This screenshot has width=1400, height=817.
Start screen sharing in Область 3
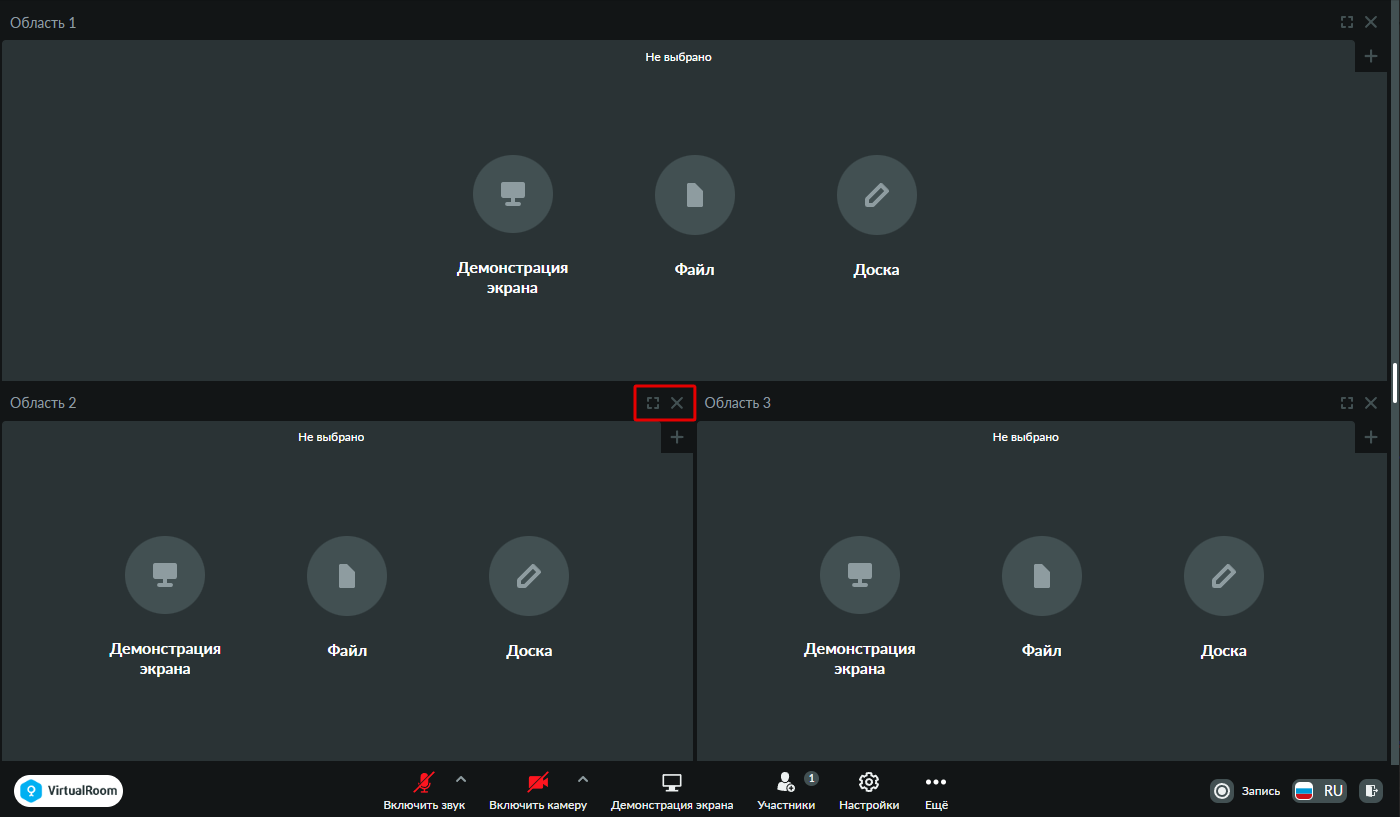click(x=860, y=576)
